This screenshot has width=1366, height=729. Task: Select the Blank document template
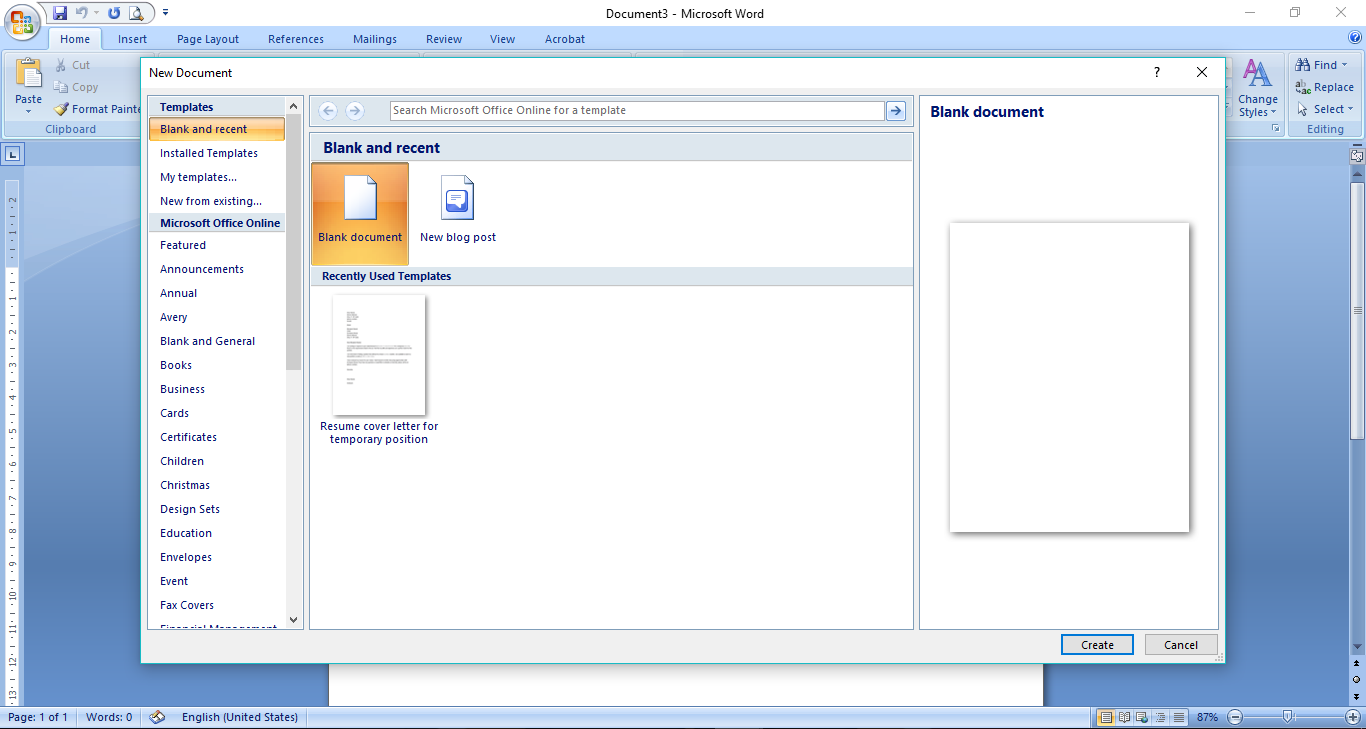(x=360, y=212)
